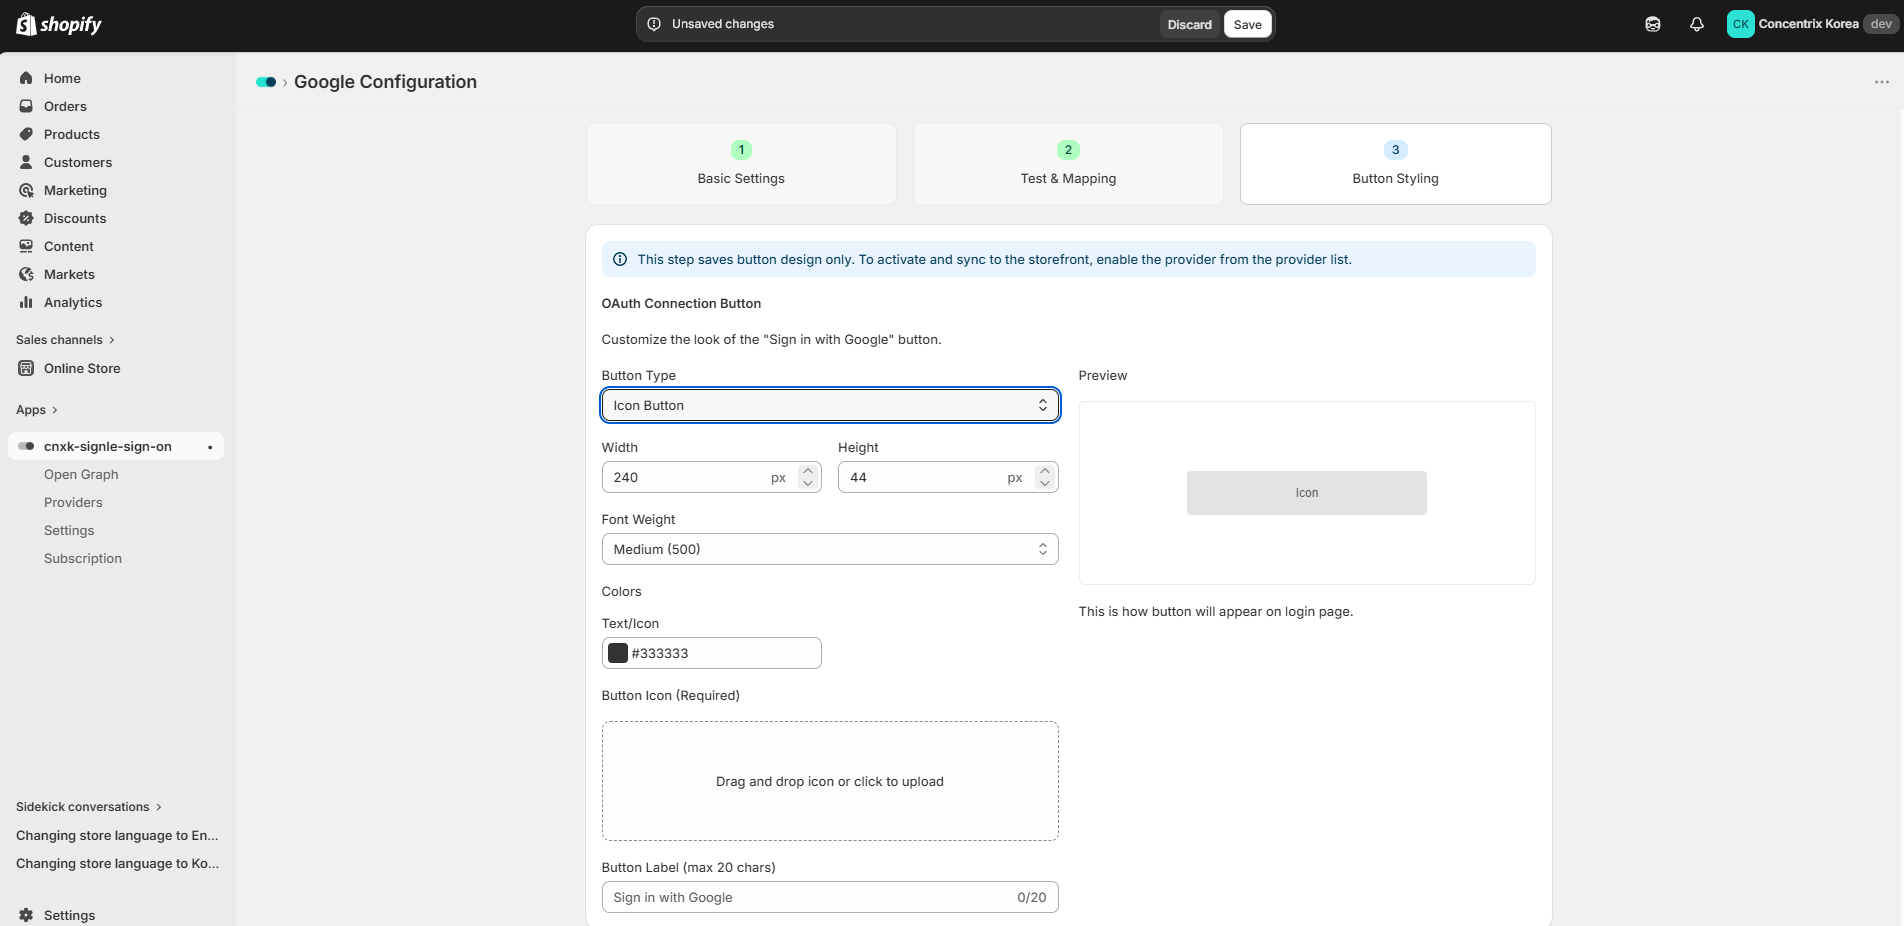Select the Button Styling step
Image resolution: width=1904 pixels, height=926 pixels.
point(1396,164)
